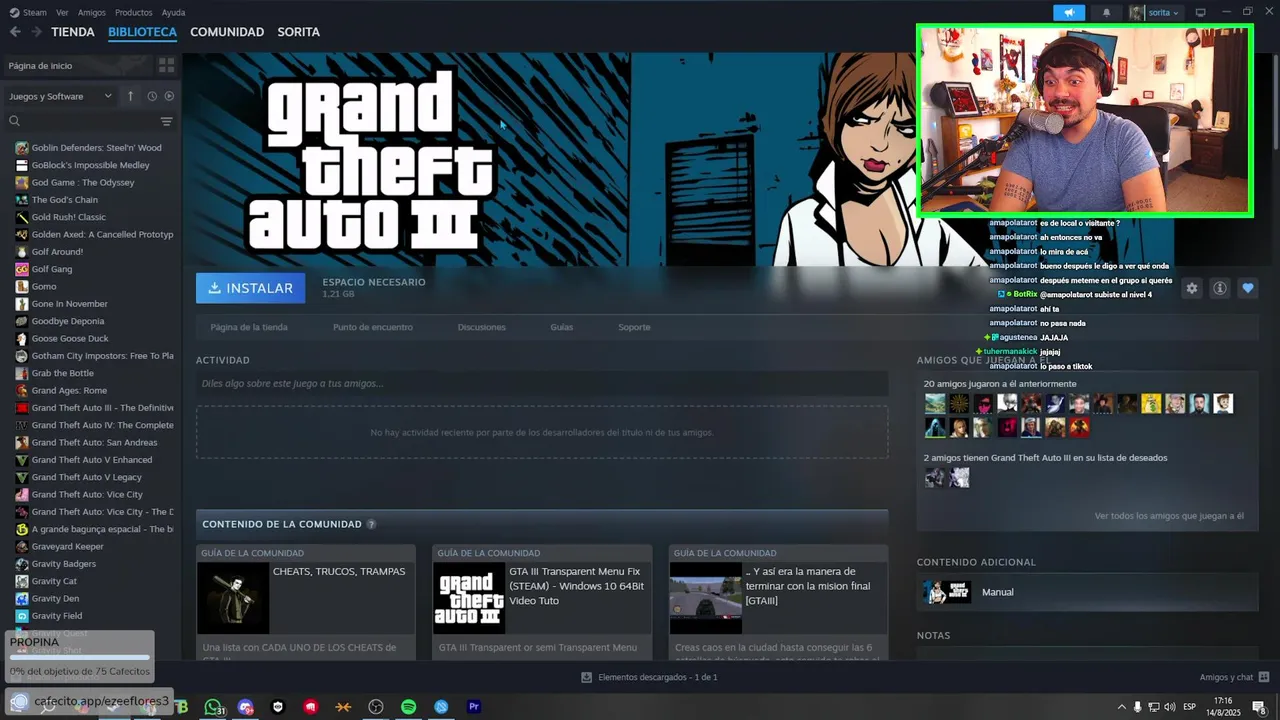The width and height of the screenshot is (1280, 720).
Task: Open the TIENDA tab
Action: [73, 32]
